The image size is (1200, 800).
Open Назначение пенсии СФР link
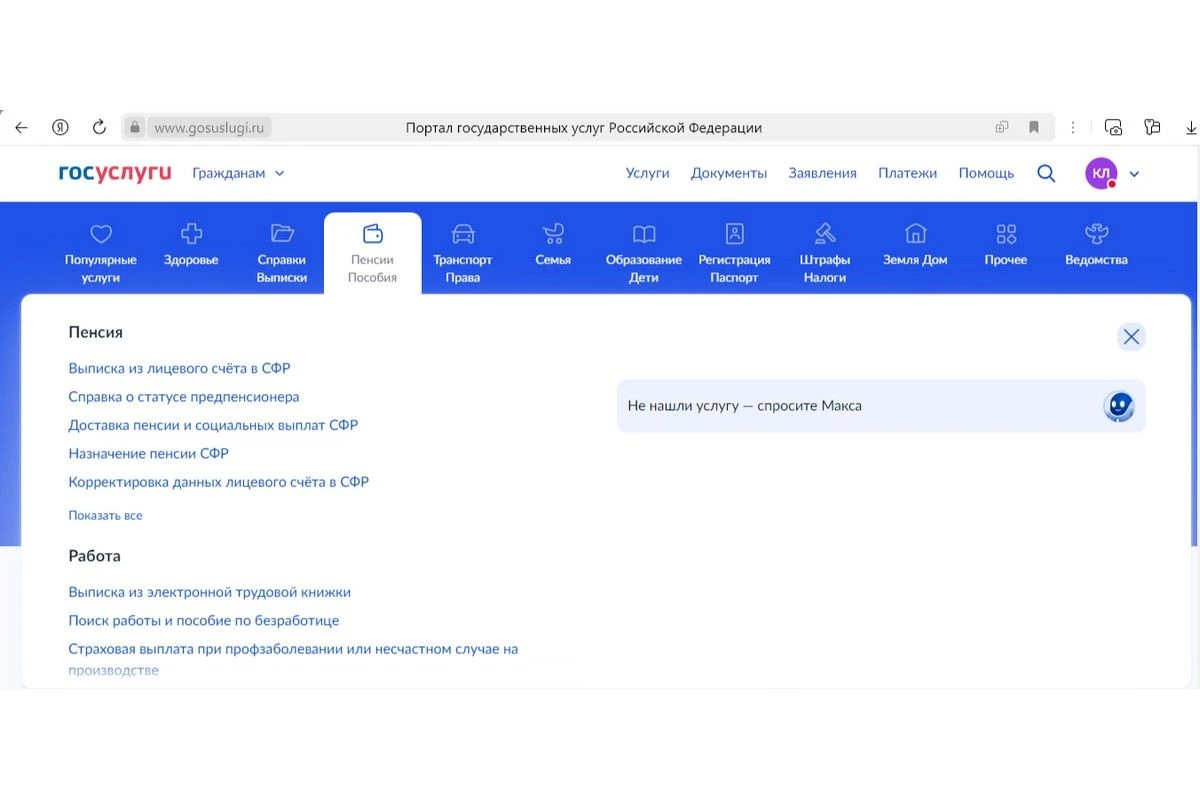pyautogui.click(x=148, y=454)
